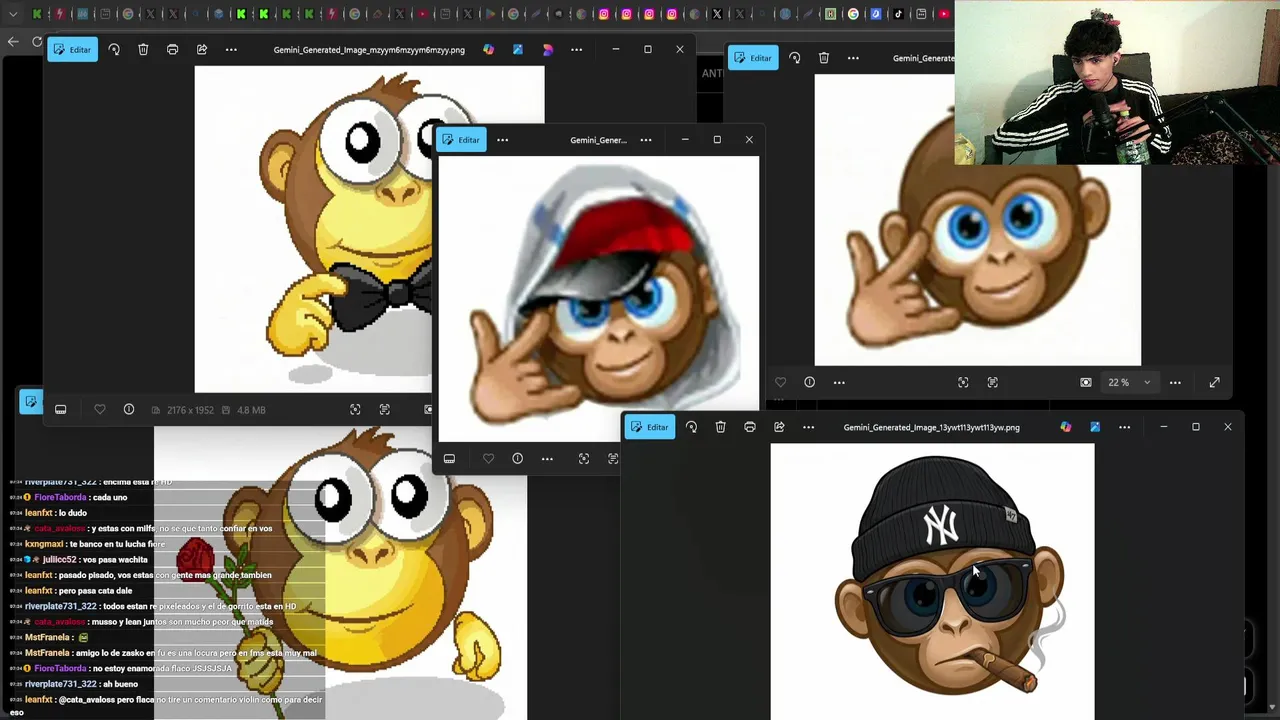Click the hooded monkey with red cap image

(599, 298)
